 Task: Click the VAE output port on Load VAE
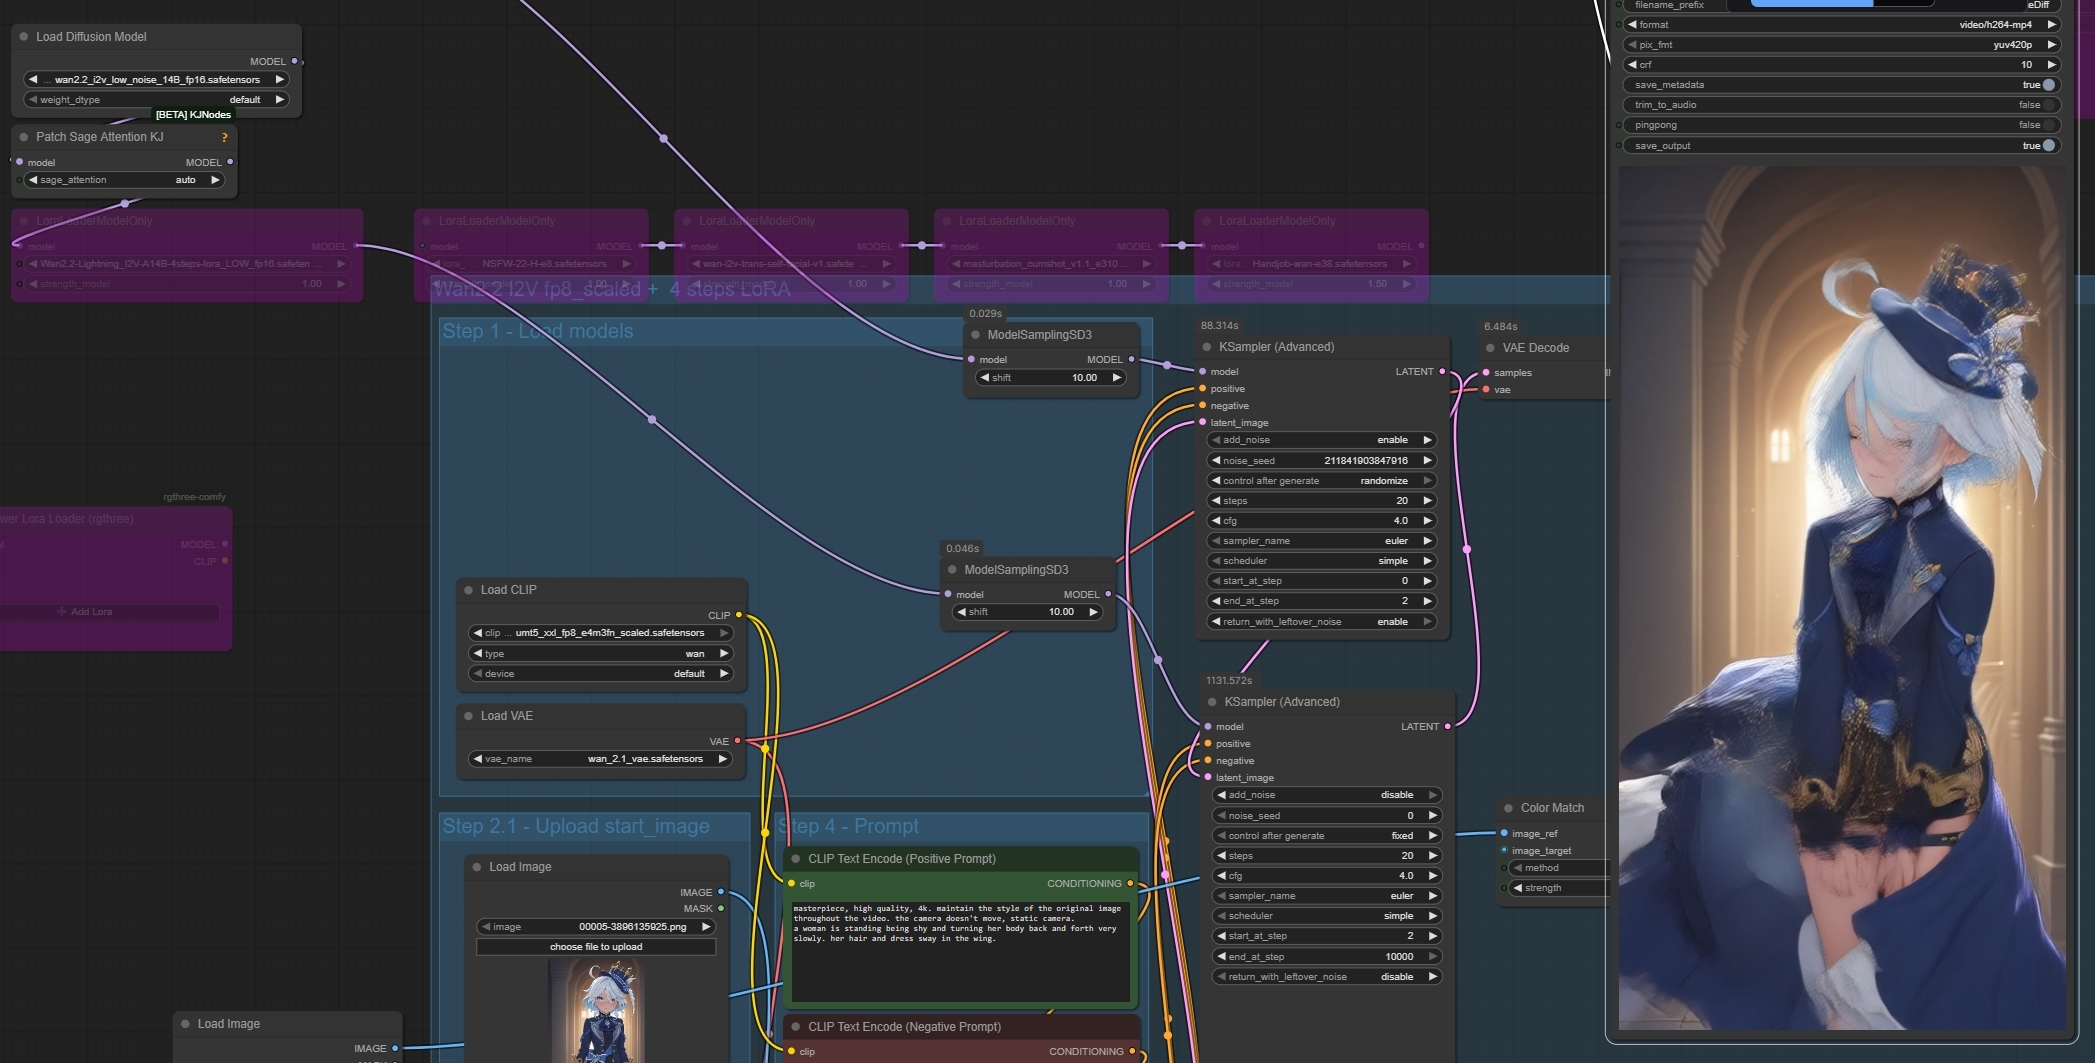pos(738,741)
